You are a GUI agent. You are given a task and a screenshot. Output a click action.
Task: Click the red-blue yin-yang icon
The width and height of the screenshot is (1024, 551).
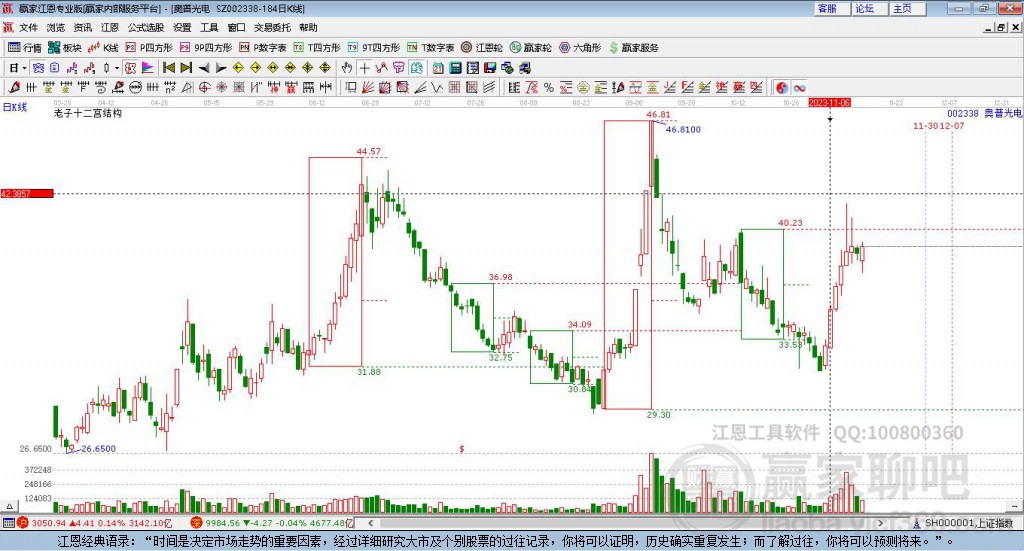point(782,87)
